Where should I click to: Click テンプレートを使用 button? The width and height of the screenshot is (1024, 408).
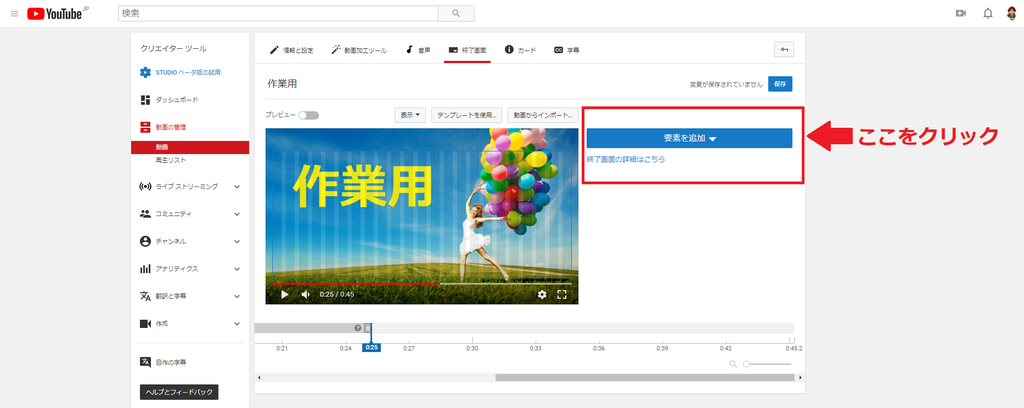(x=467, y=115)
